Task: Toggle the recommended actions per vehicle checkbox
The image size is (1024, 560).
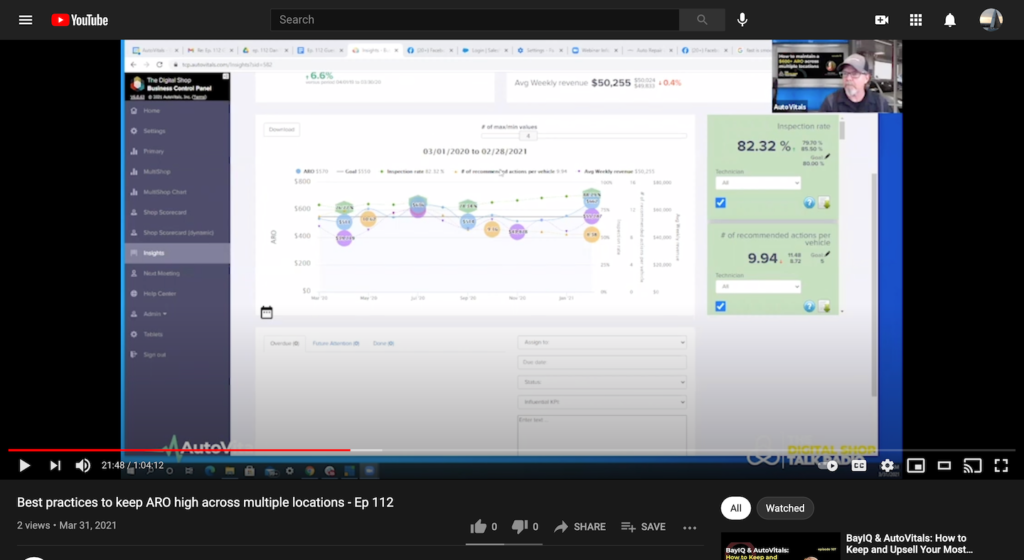Action: [x=720, y=306]
